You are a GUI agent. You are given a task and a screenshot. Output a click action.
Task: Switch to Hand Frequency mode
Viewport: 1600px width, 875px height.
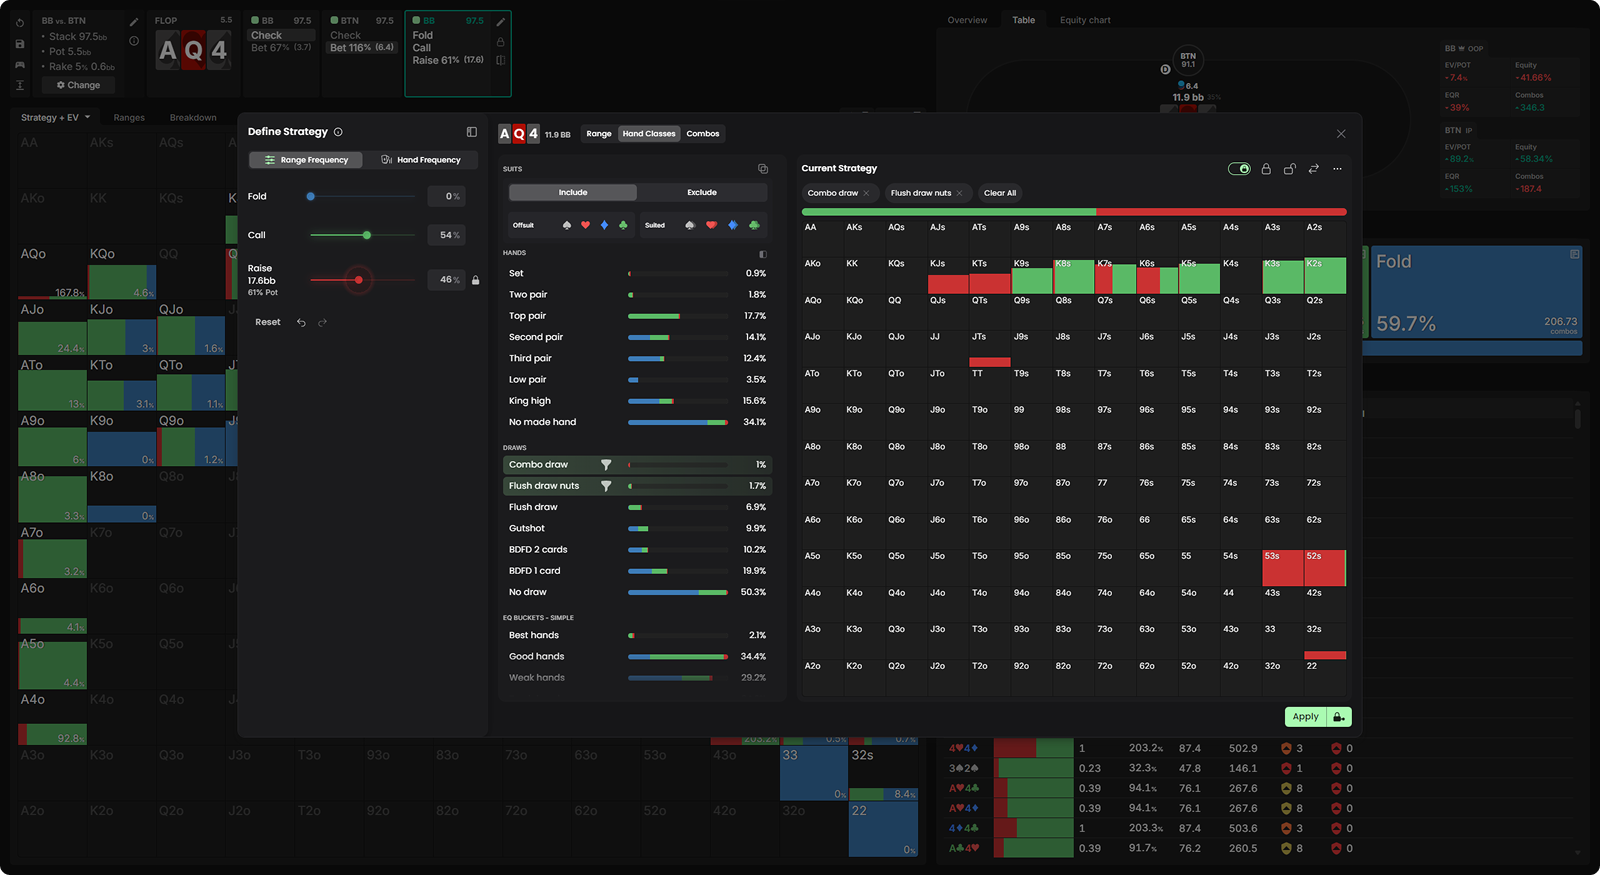pyautogui.click(x=421, y=160)
